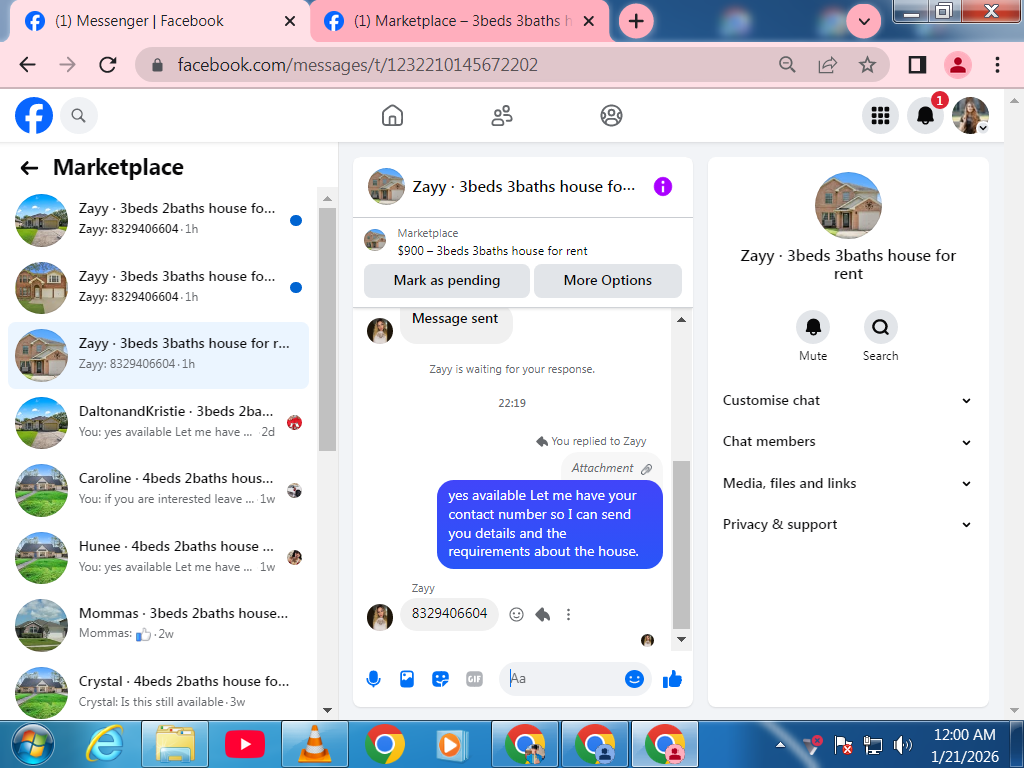The height and width of the screenshot is (768, 1024).
Task: Open Zayy 3beds 2baths house conversation
Action: (x=158, y=220)
